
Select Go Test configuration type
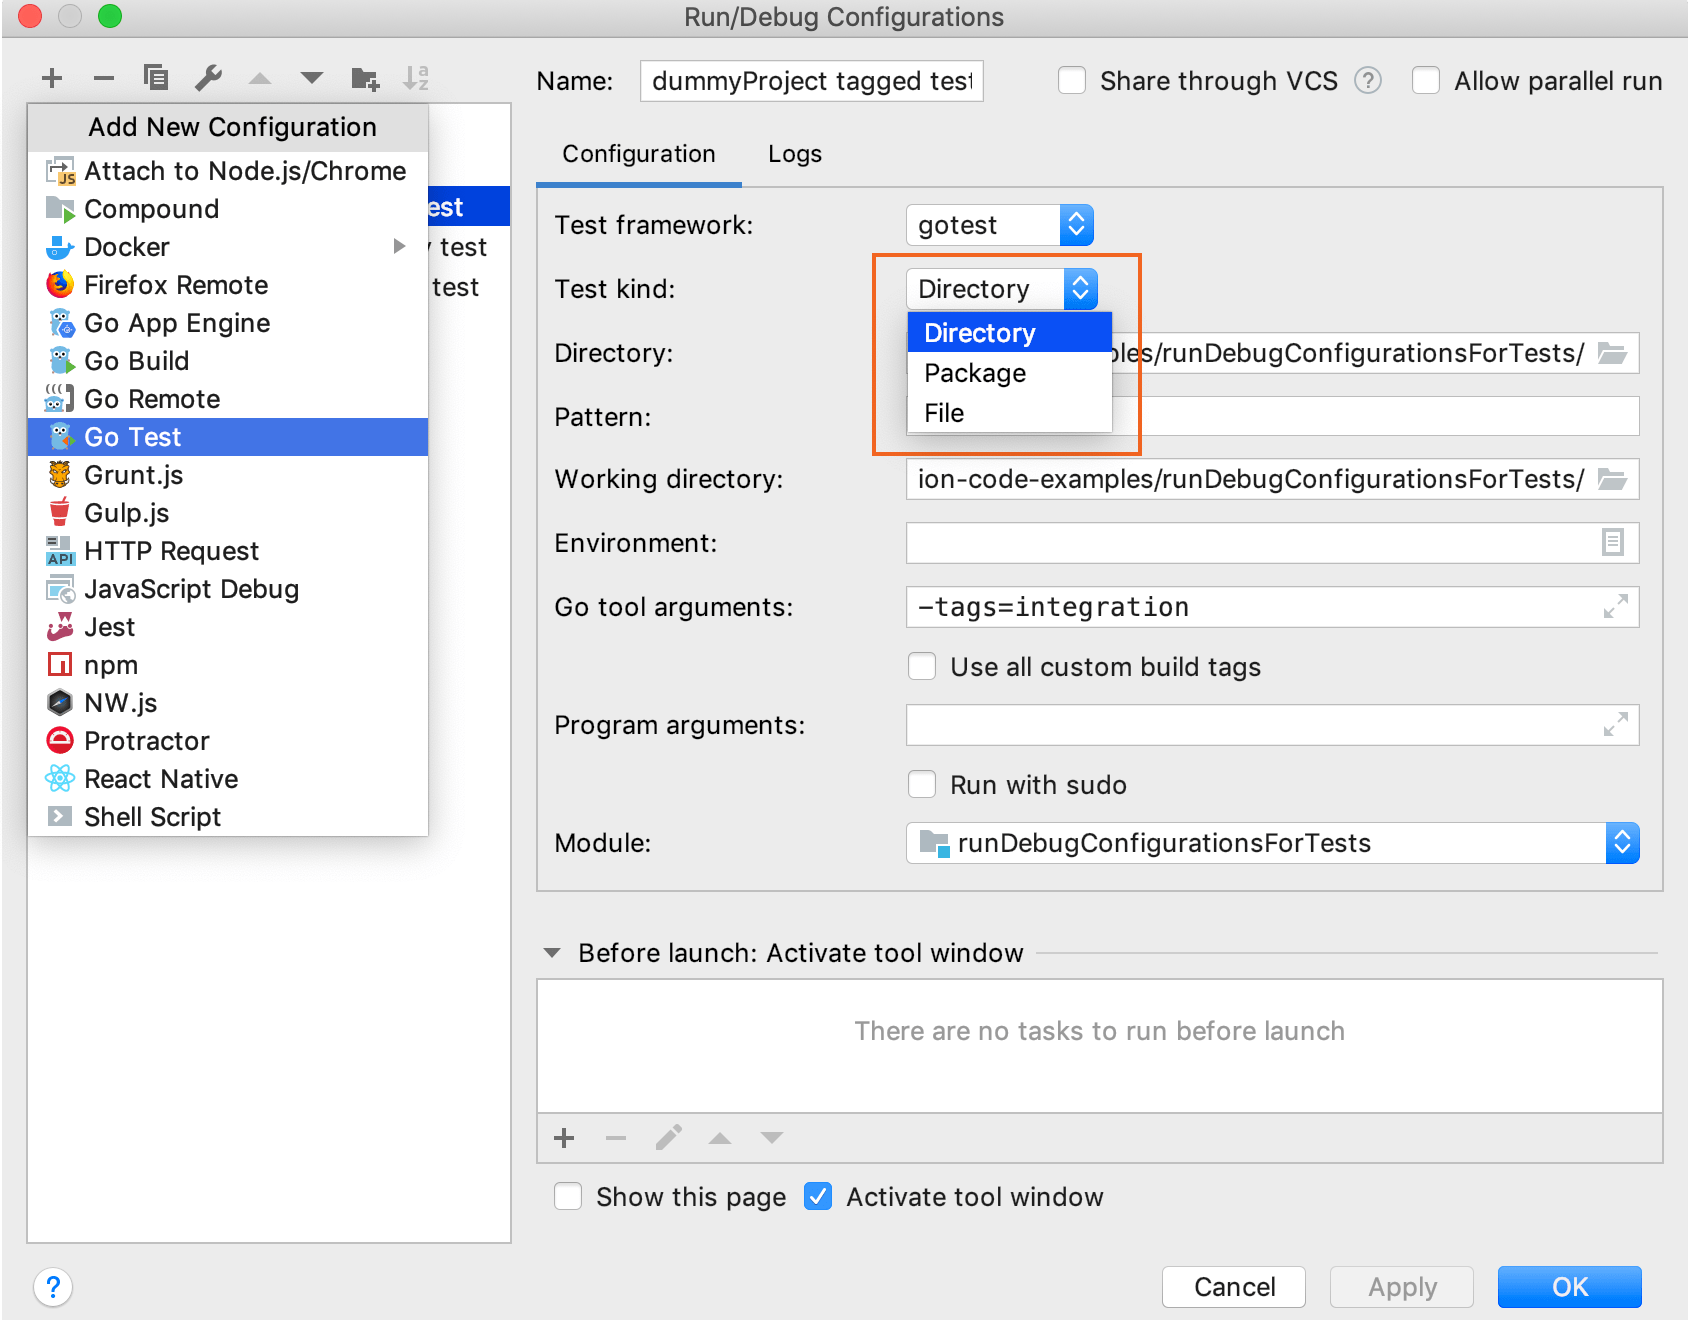pos(228,437)
